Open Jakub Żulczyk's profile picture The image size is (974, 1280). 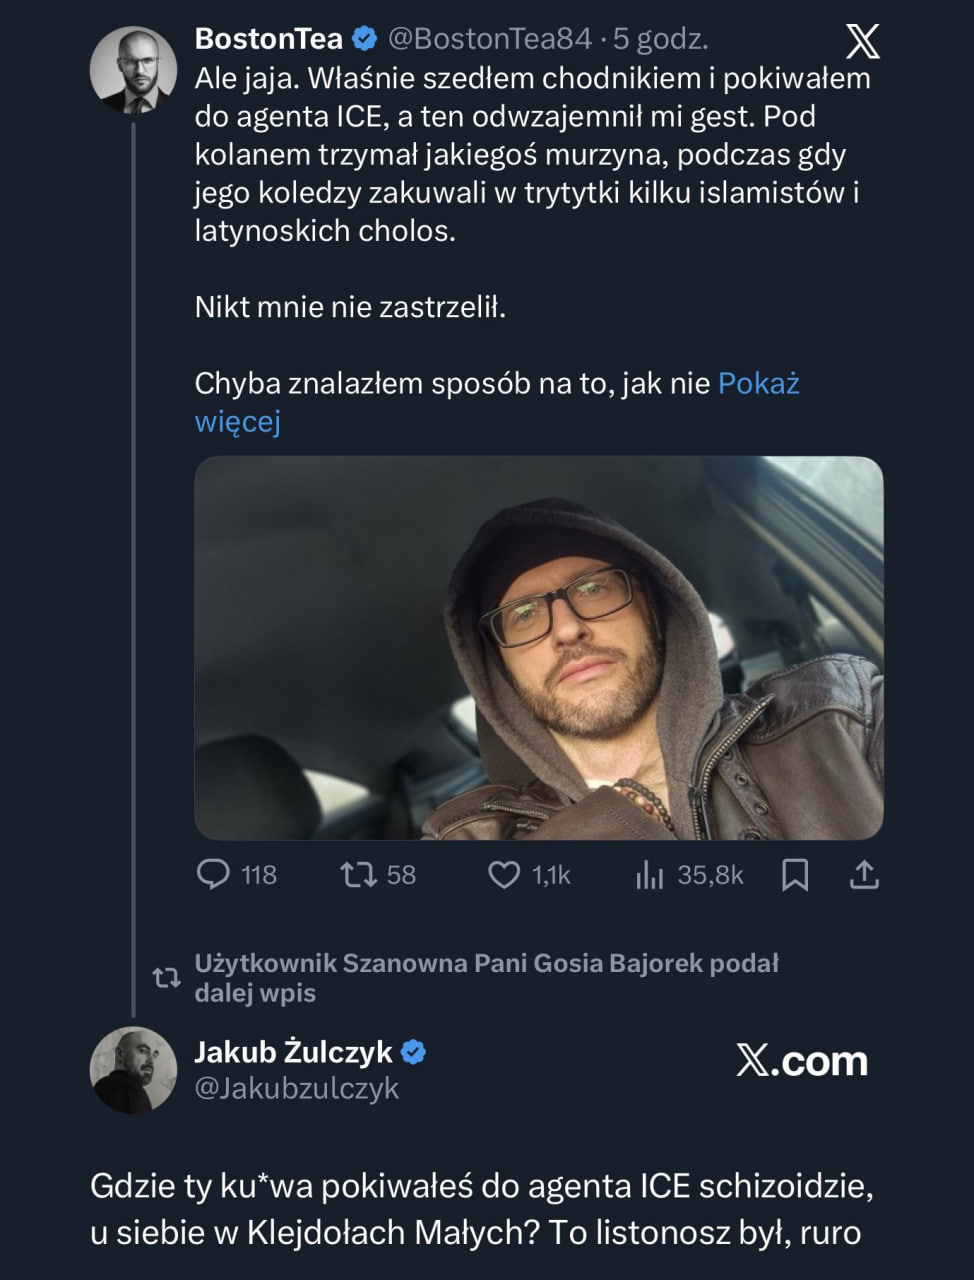click(x=134, y=1070)
